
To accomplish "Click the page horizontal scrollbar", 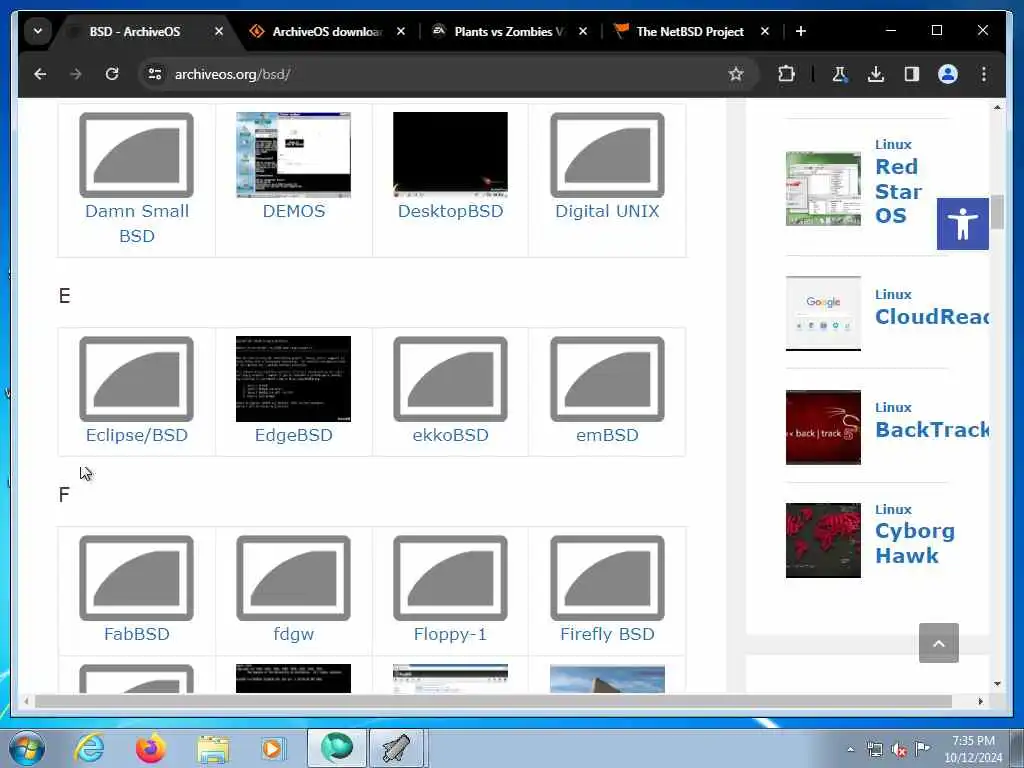I will [x=493, y=701].
